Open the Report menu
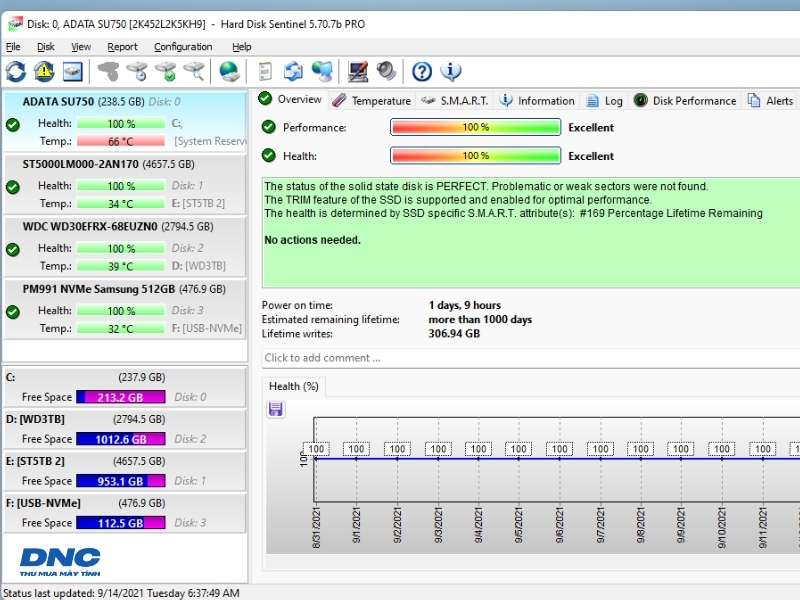800x600 pixels. (x=122, y=47)
